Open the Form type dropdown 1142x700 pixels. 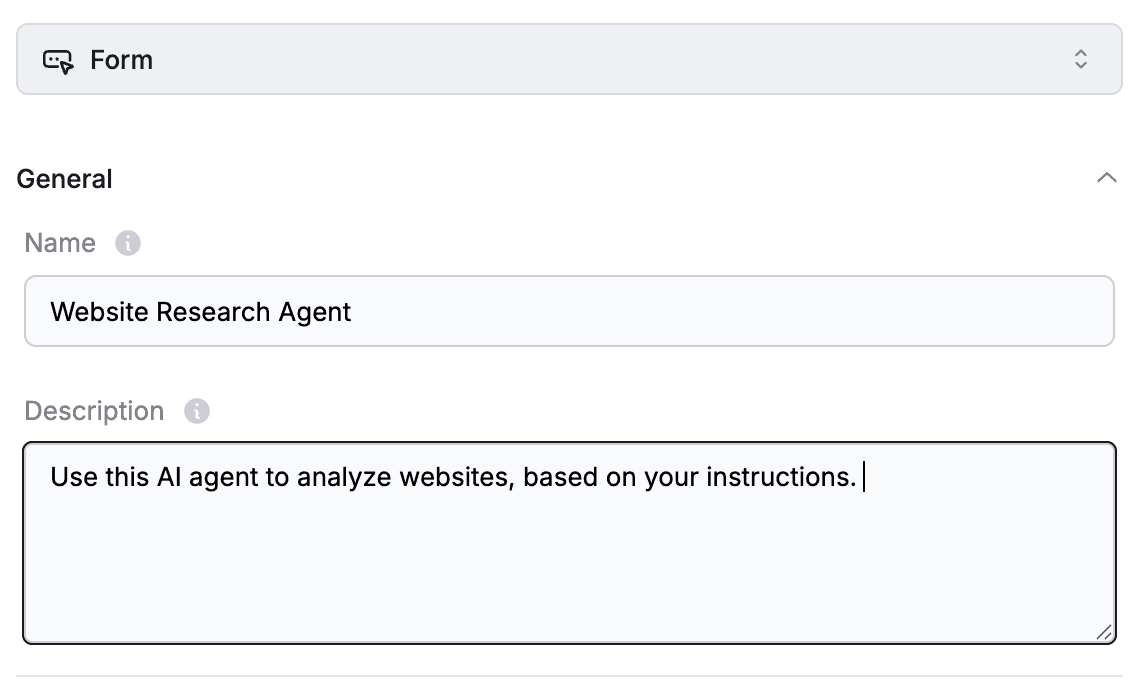(569, 59)
